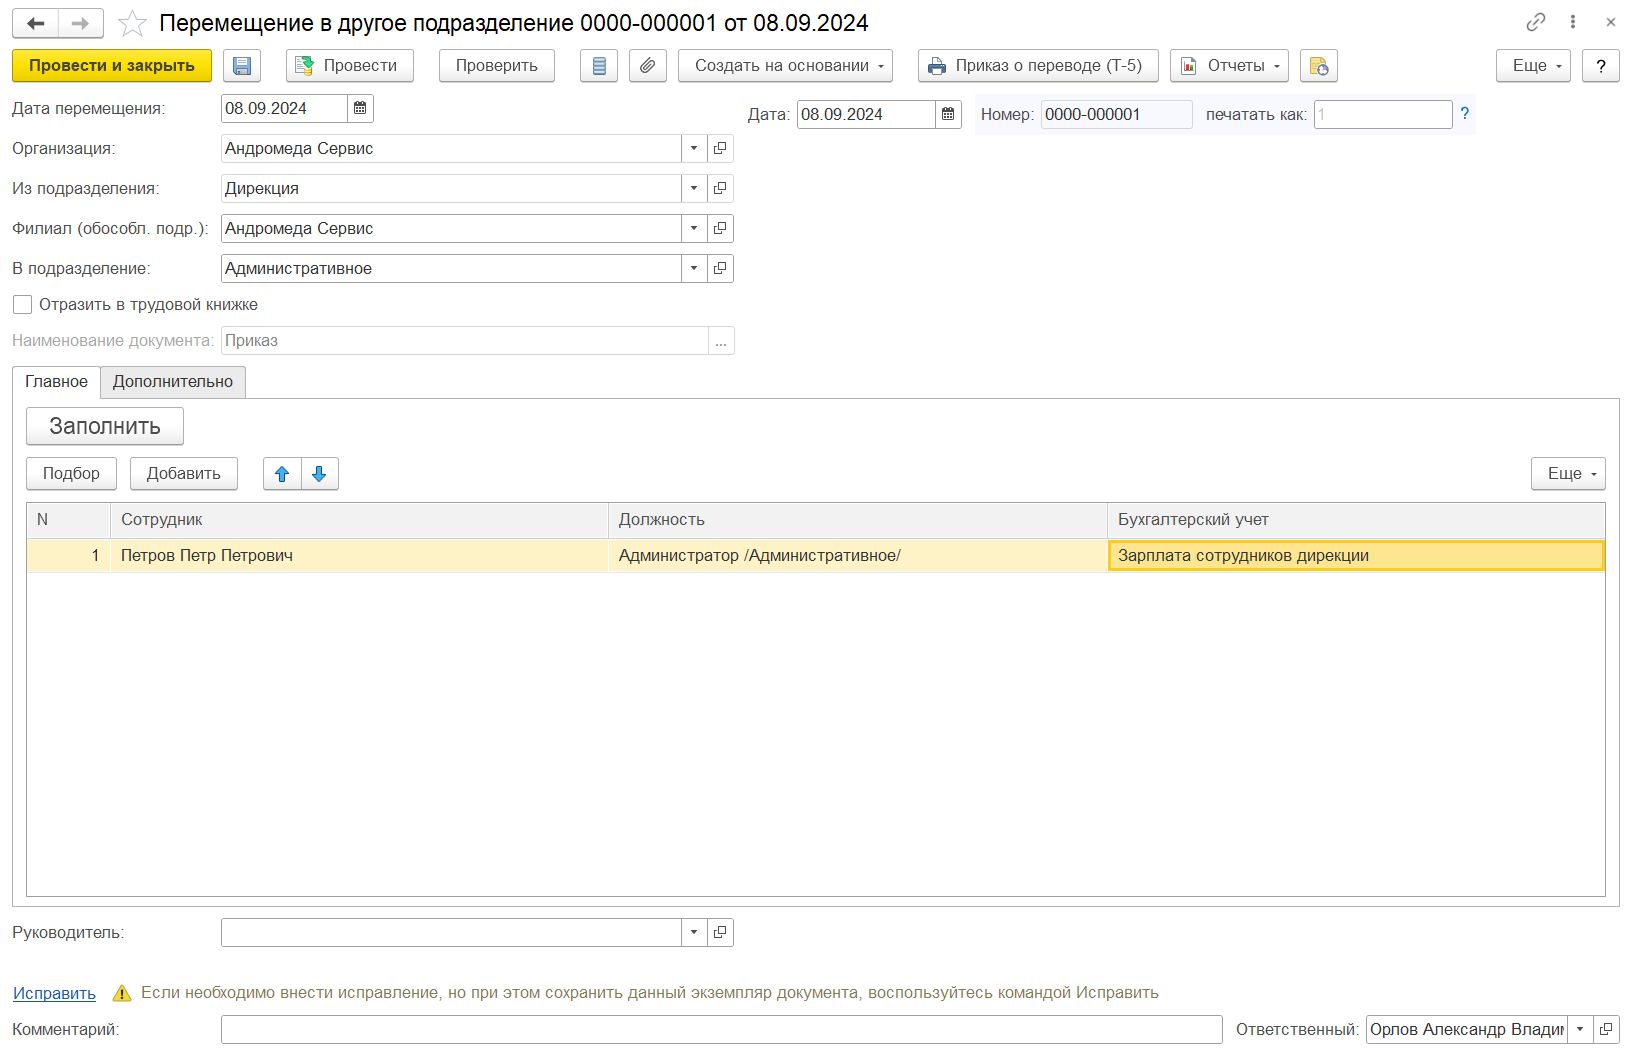
Task: Open the Создать на основании menu
Action: [x=785, y=66]
